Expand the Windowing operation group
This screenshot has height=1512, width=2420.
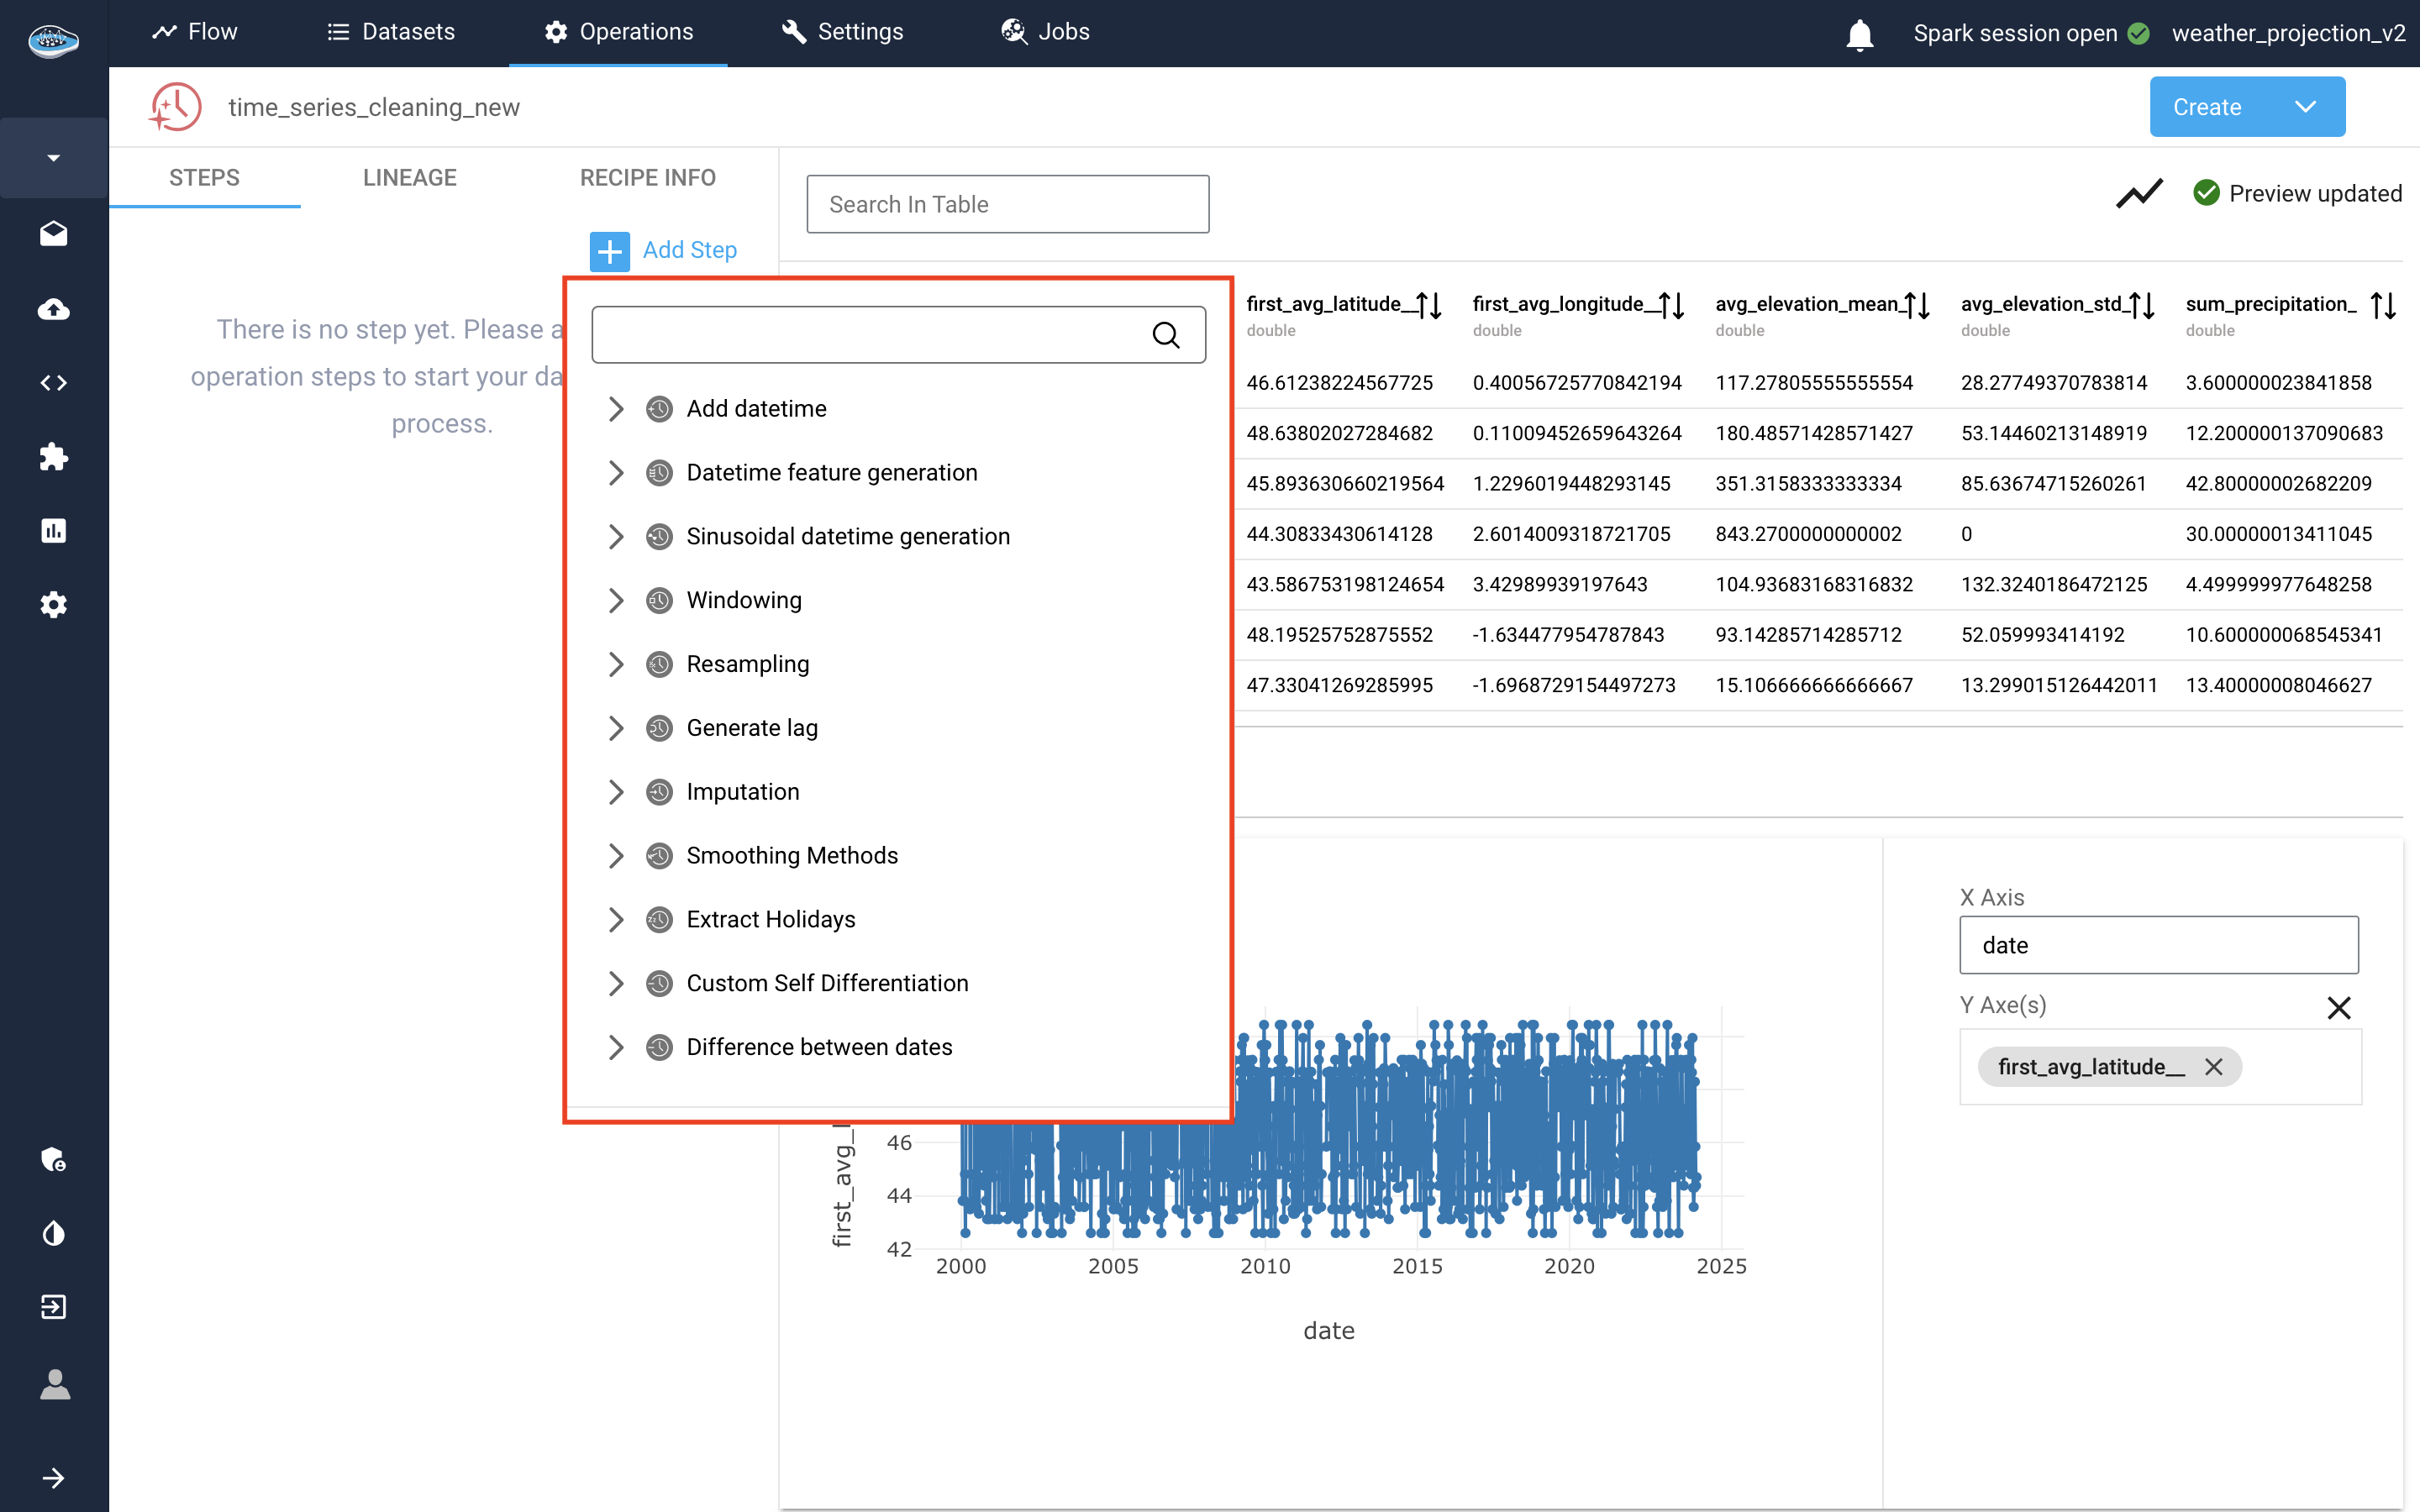616,600
